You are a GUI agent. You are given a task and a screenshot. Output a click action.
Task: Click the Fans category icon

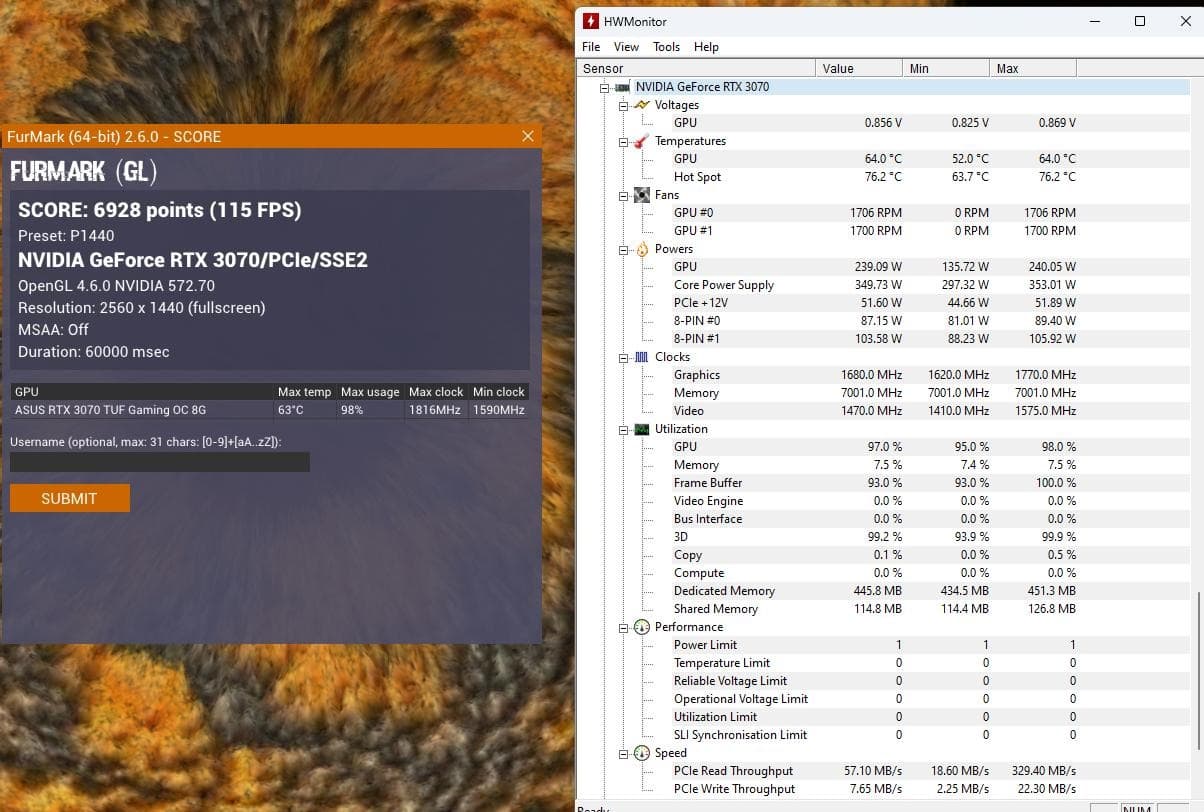642,195
